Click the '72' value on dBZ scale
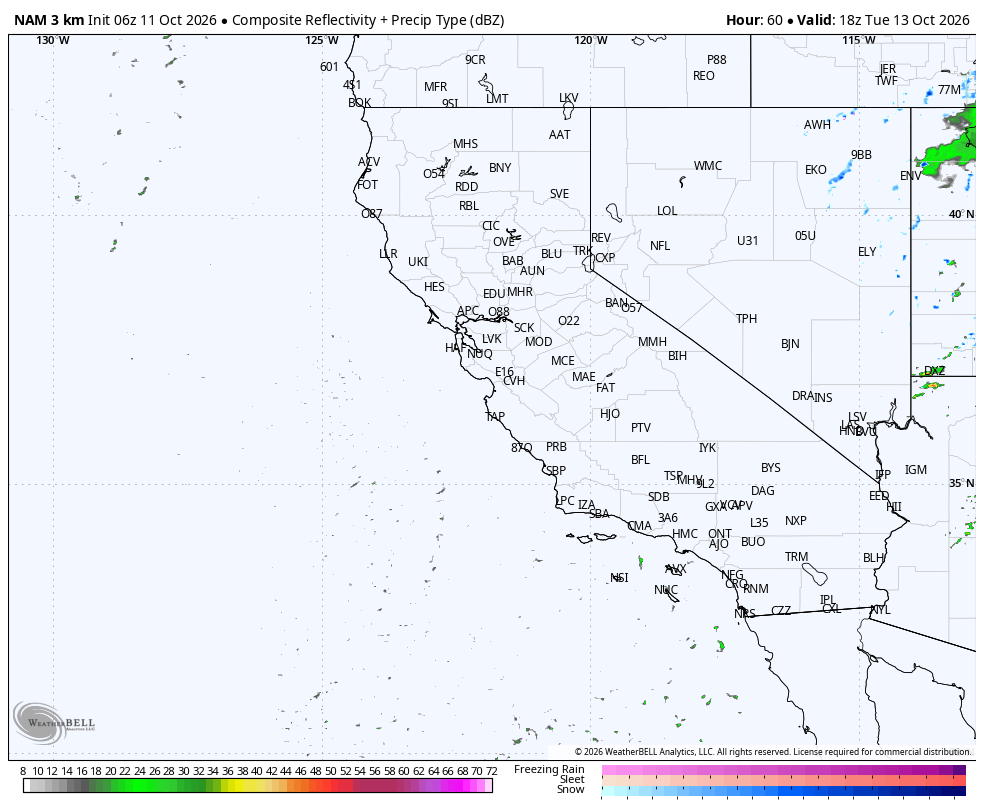 [x=491, y=771]
